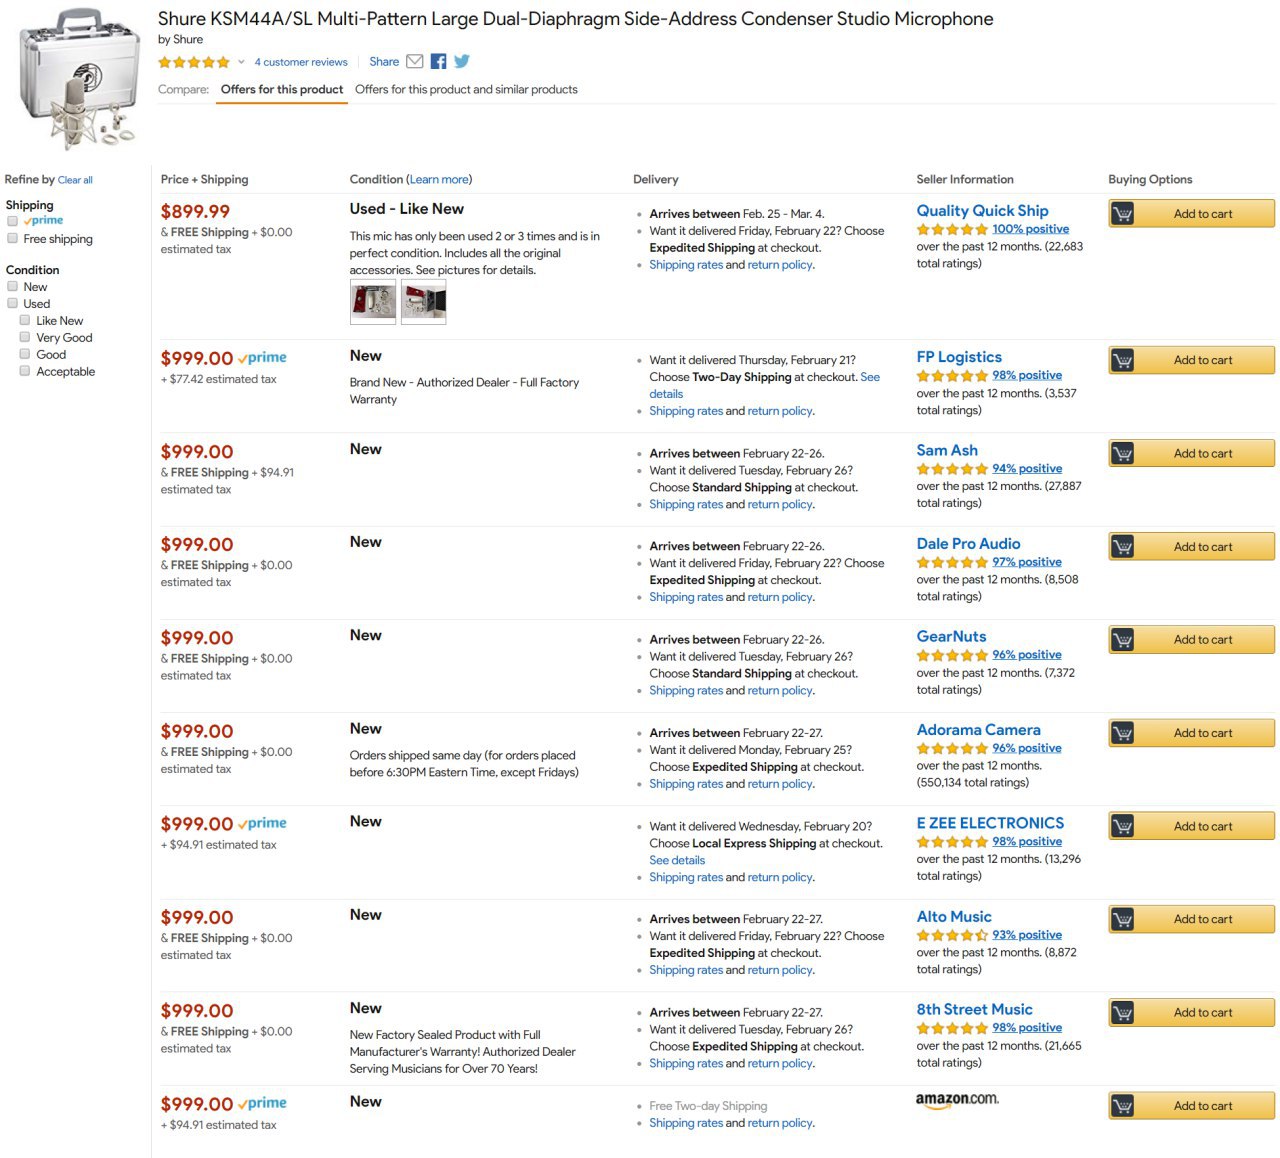
Task: Open '4 customer reviews' link
Action: pos(301,62)
